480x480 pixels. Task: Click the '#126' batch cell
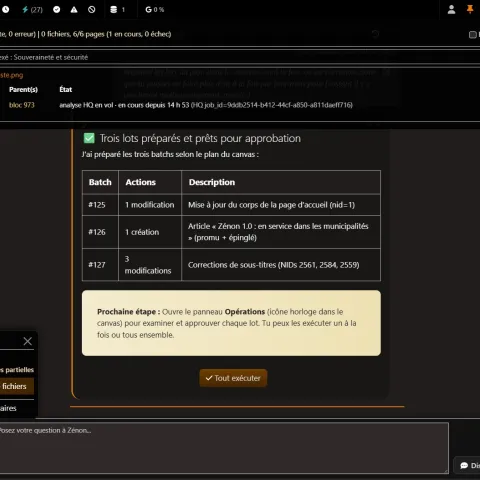tap(100, 232)
